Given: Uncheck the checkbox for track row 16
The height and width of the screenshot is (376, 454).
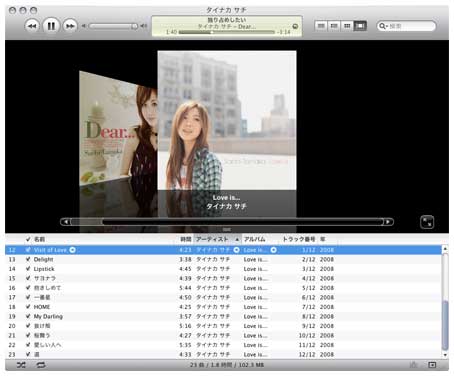Looking at the screenshot, I should pyautogui.click(x=28, y=288).
